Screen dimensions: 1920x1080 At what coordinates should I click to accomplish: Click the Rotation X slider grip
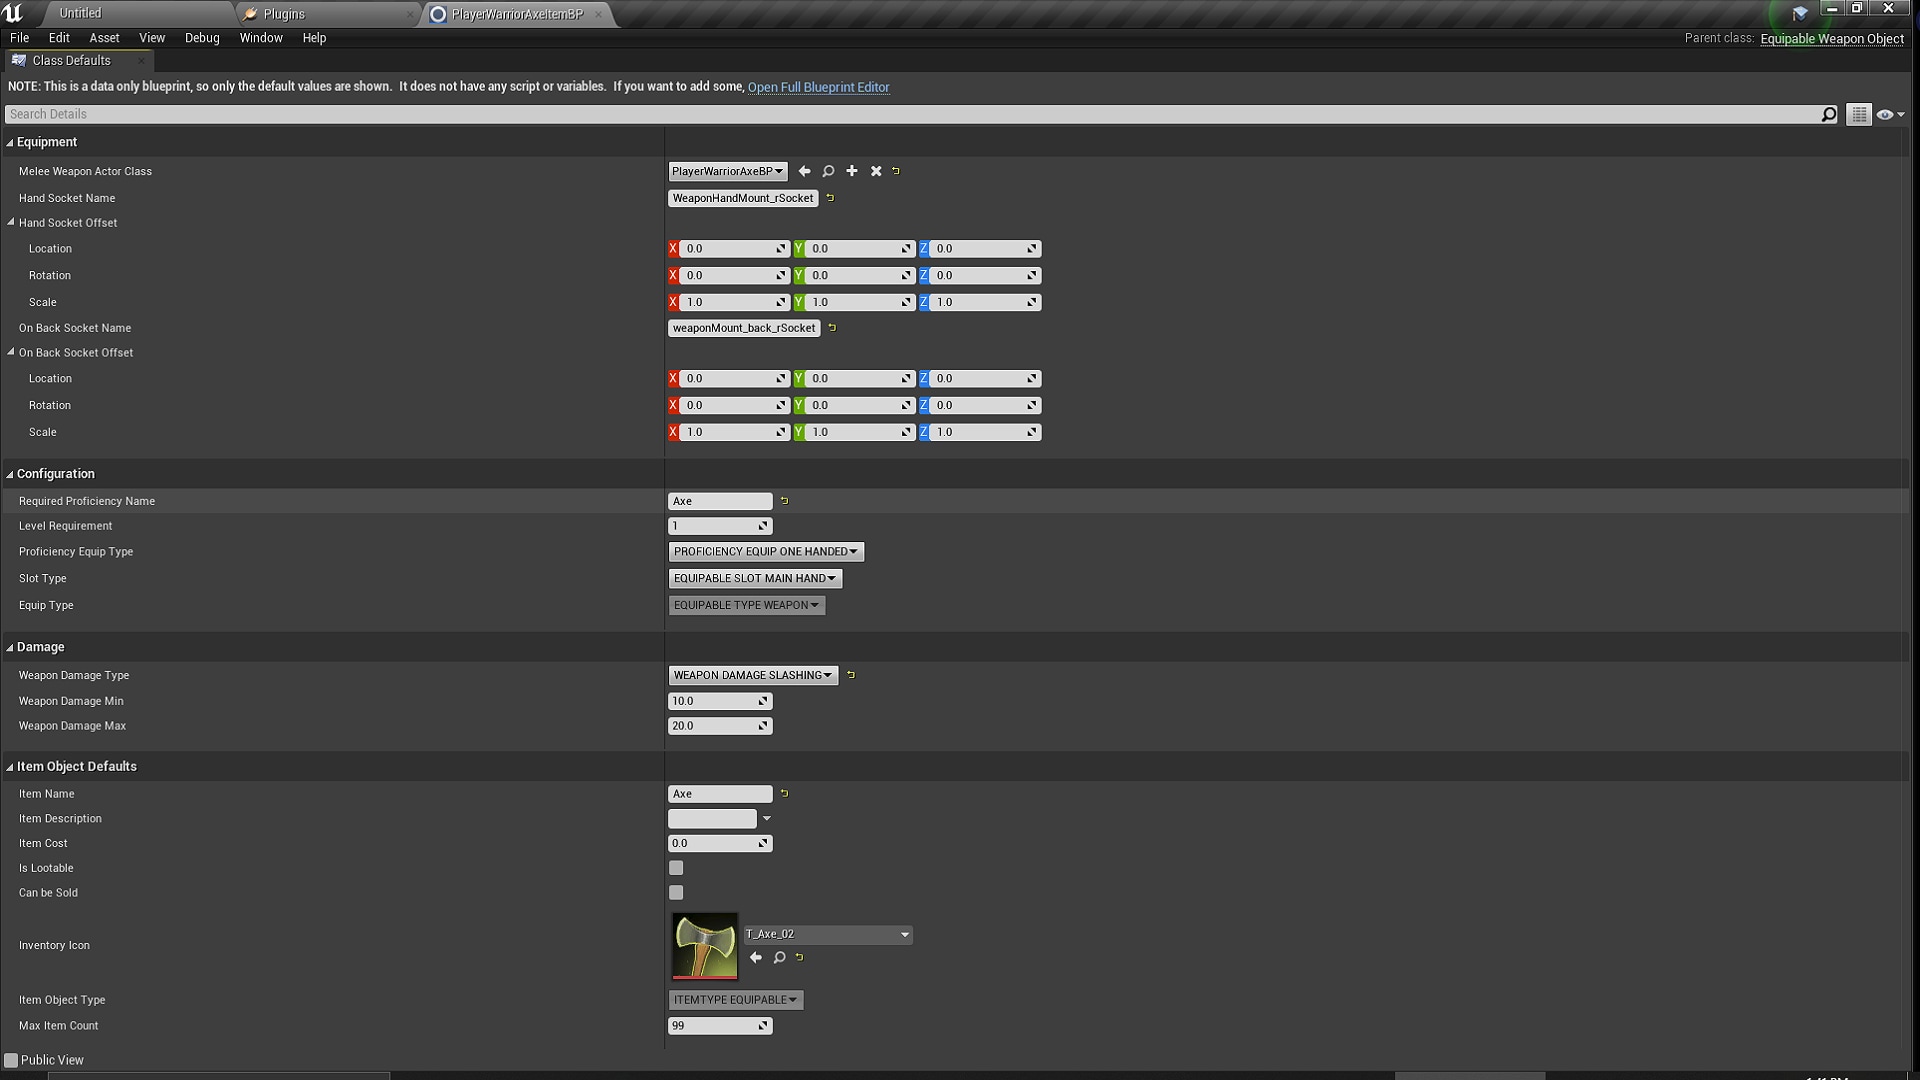click(781, 275)
